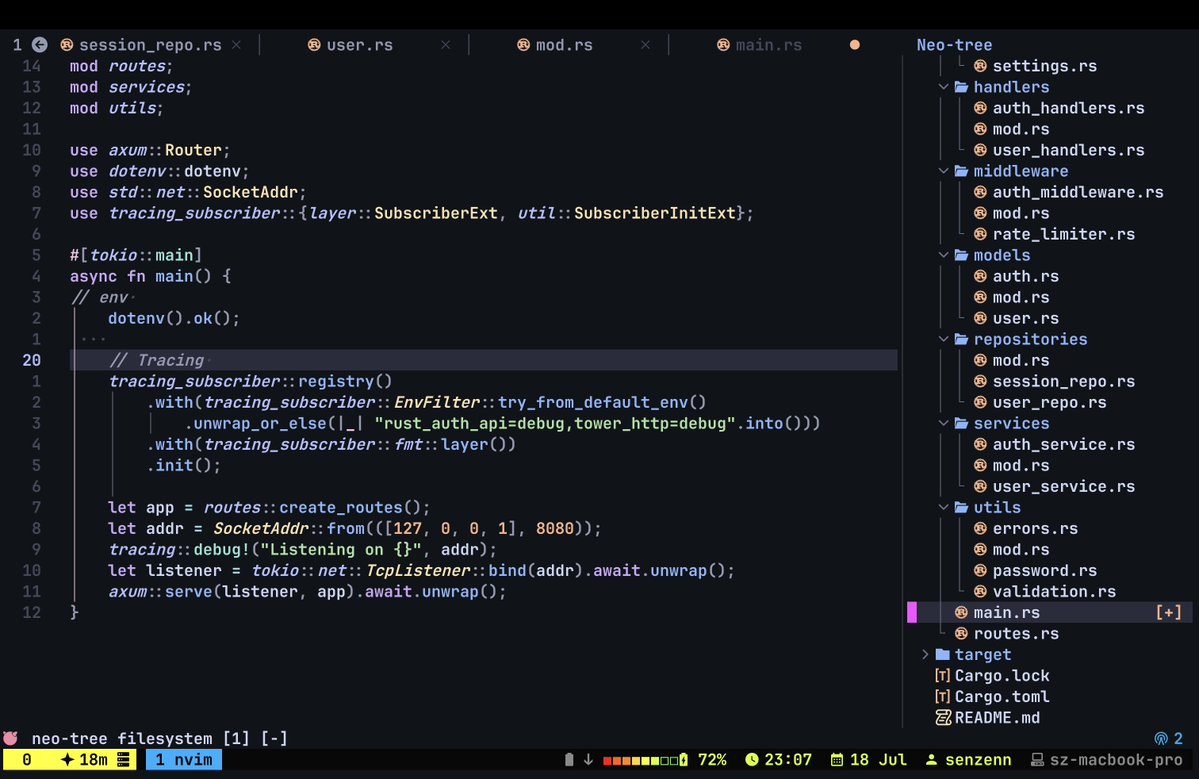This screenshot has height=779, width=1199.
Task: Select the main.rs buffer tab
Action: click(x=768, y=45)
